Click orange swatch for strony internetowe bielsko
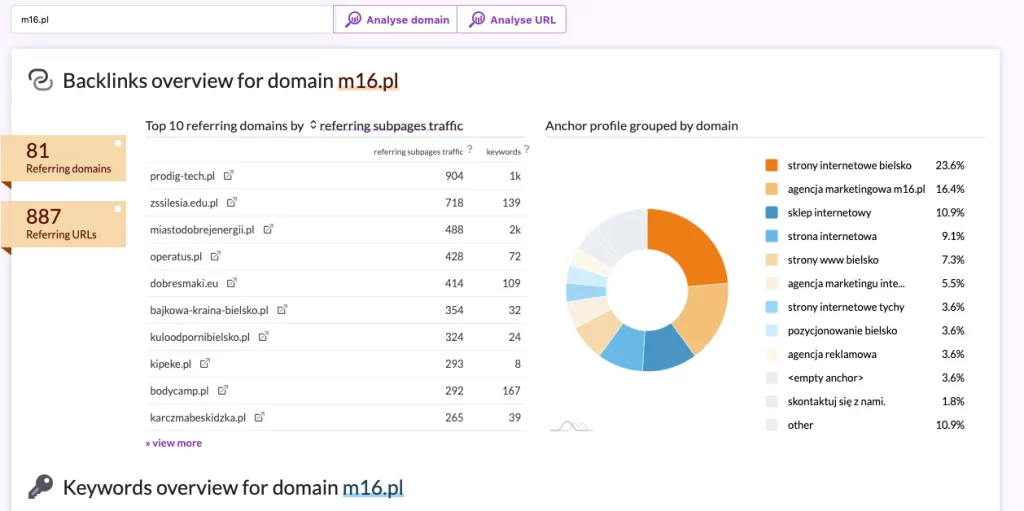 pyautogui.click(x=771, y=165)
